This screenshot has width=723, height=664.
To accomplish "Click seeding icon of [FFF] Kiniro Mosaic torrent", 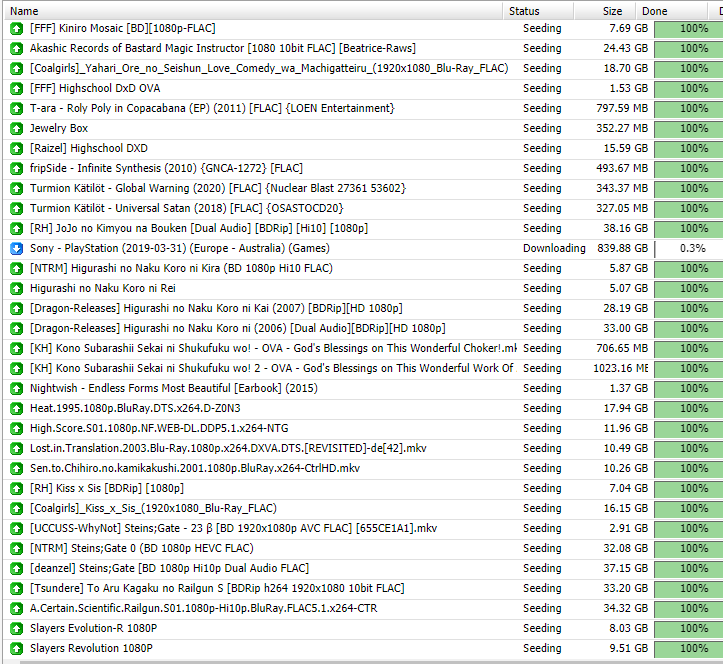I will coord(16,28).
